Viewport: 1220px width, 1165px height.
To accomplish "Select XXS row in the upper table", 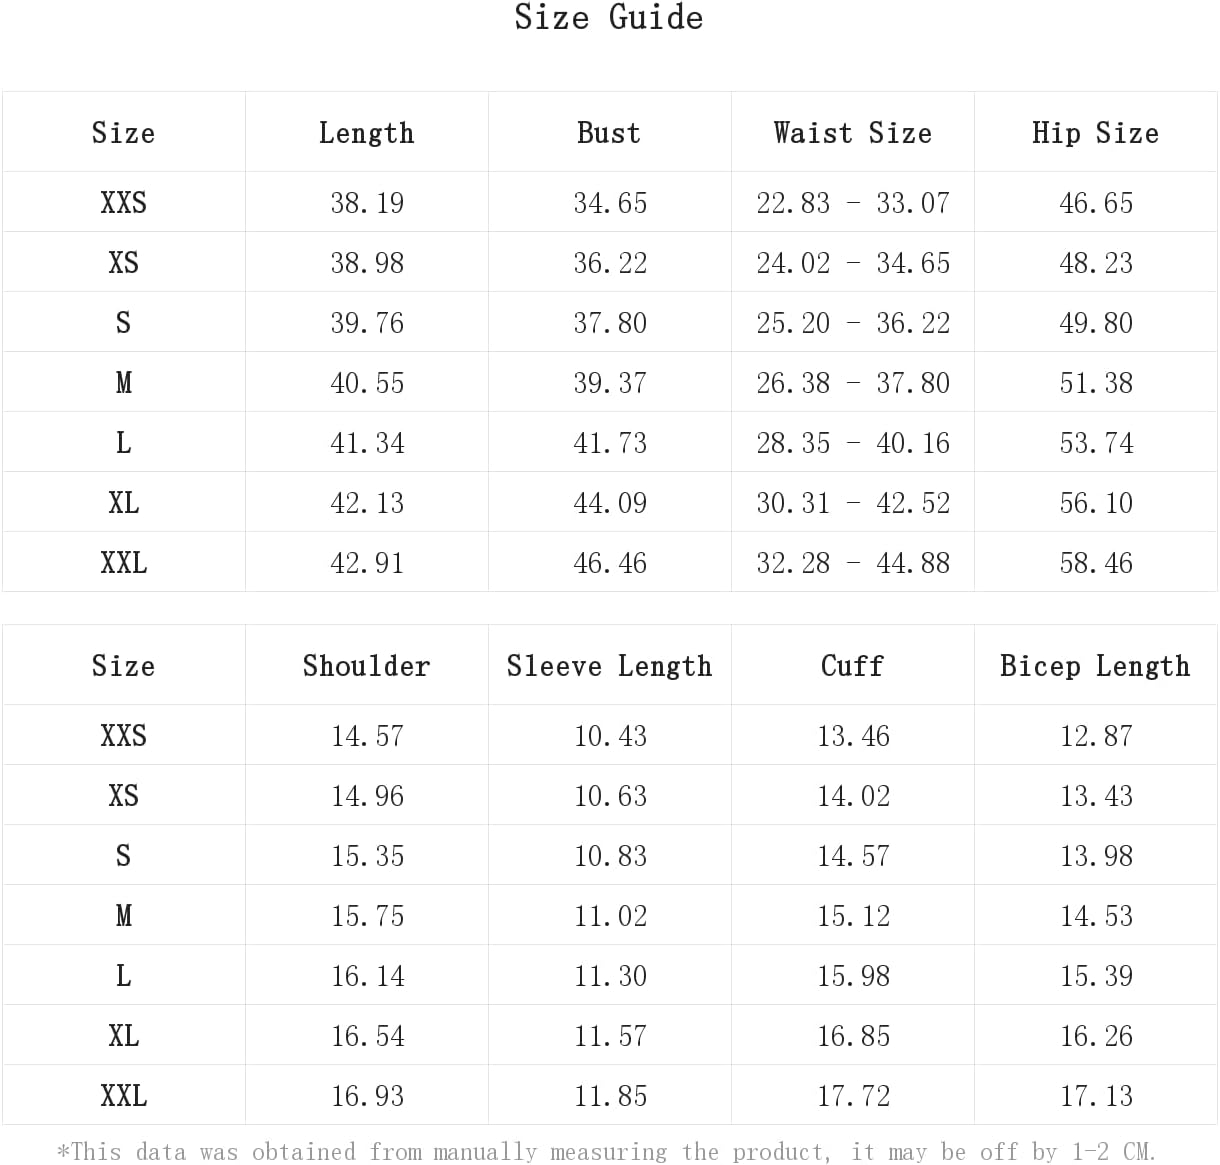I will (x=609, y=202).
